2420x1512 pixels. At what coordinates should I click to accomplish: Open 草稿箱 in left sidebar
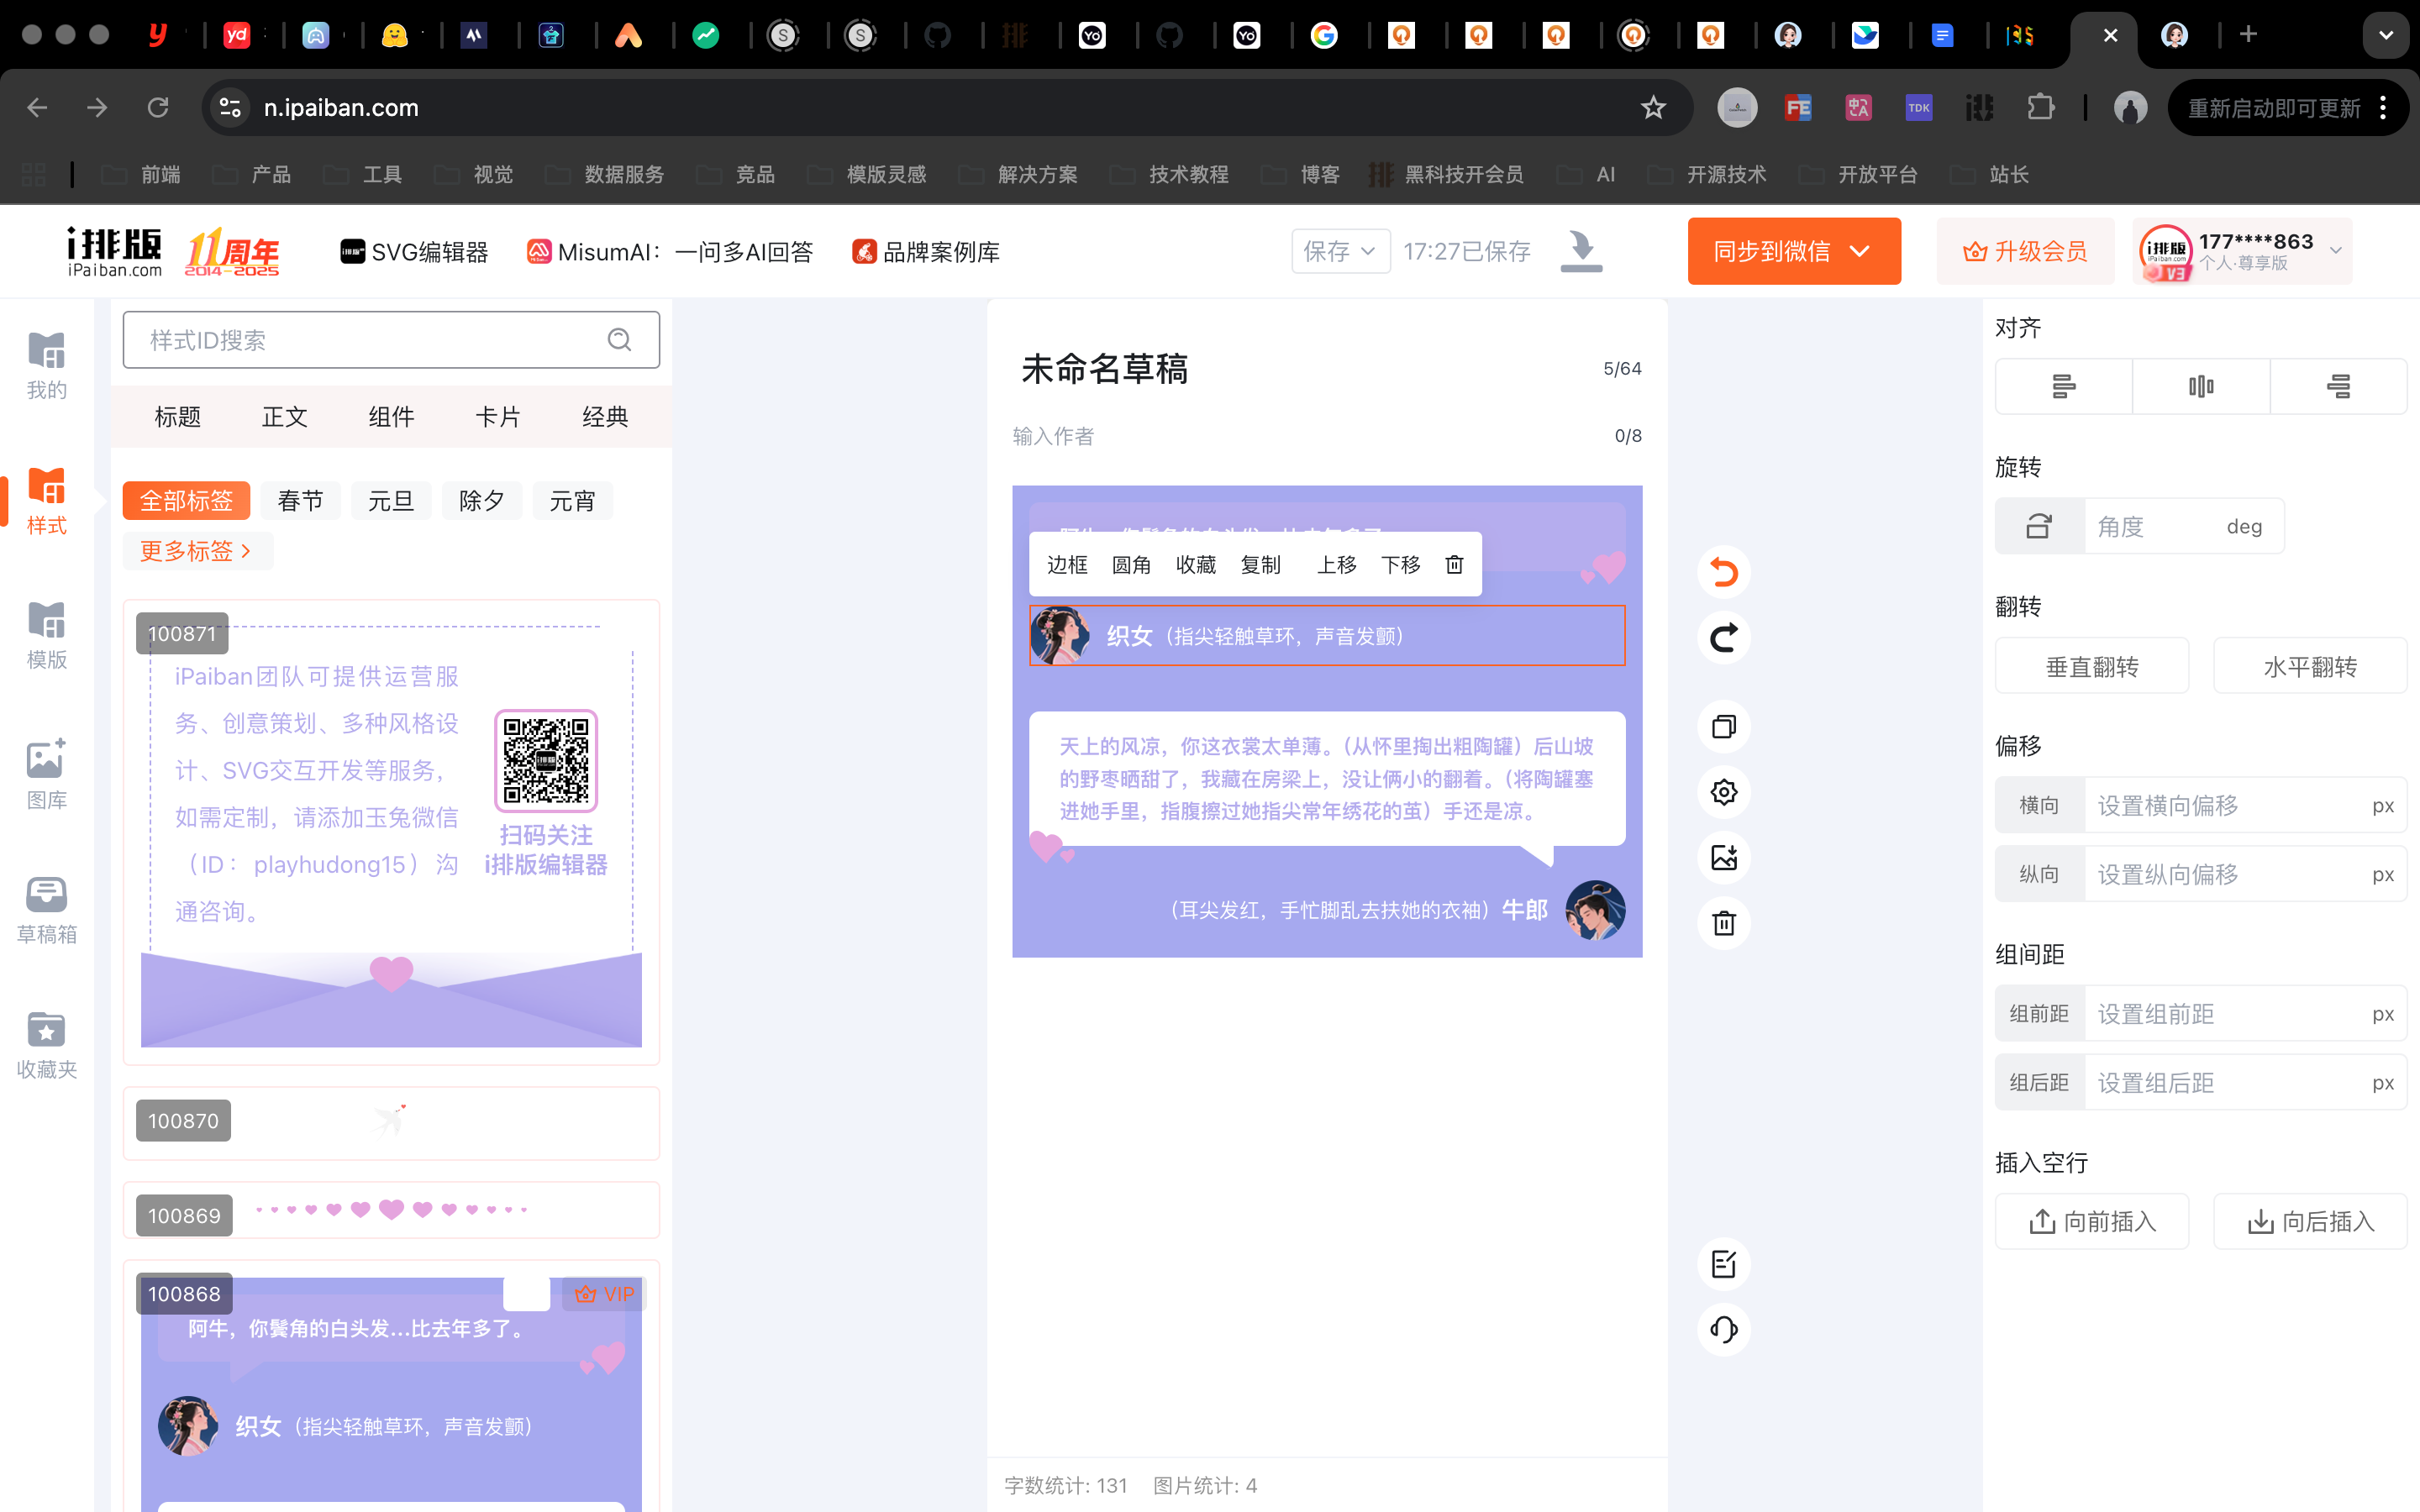(46, 909)
